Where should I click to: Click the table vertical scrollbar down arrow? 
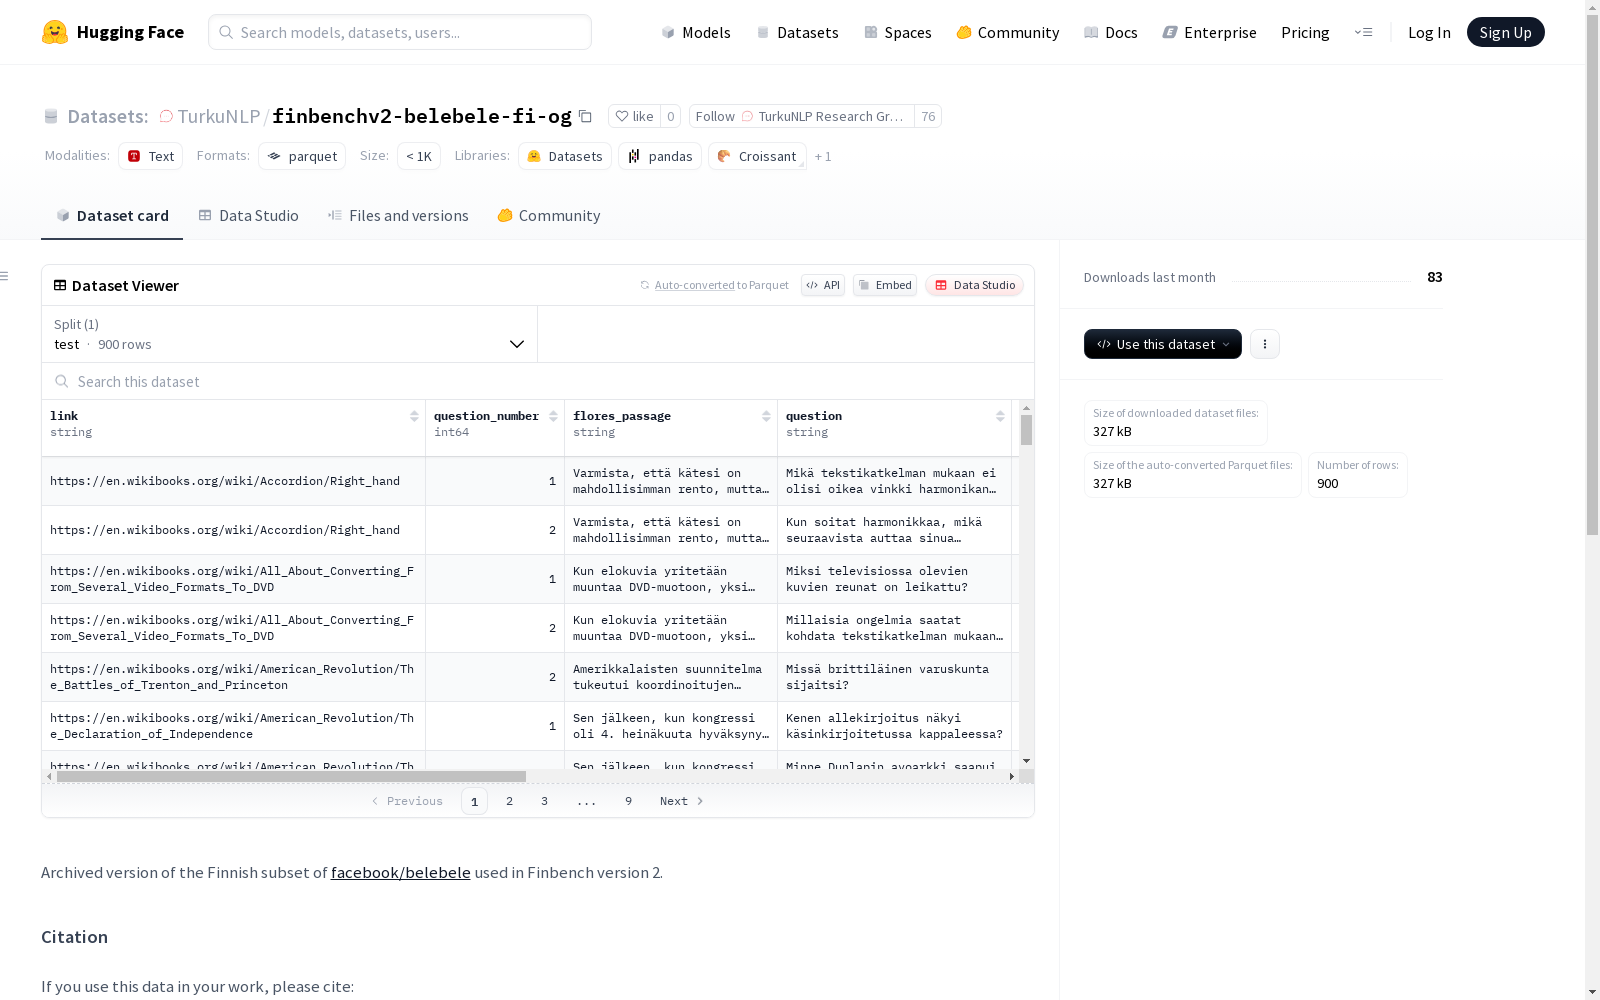pos(1026,761)
